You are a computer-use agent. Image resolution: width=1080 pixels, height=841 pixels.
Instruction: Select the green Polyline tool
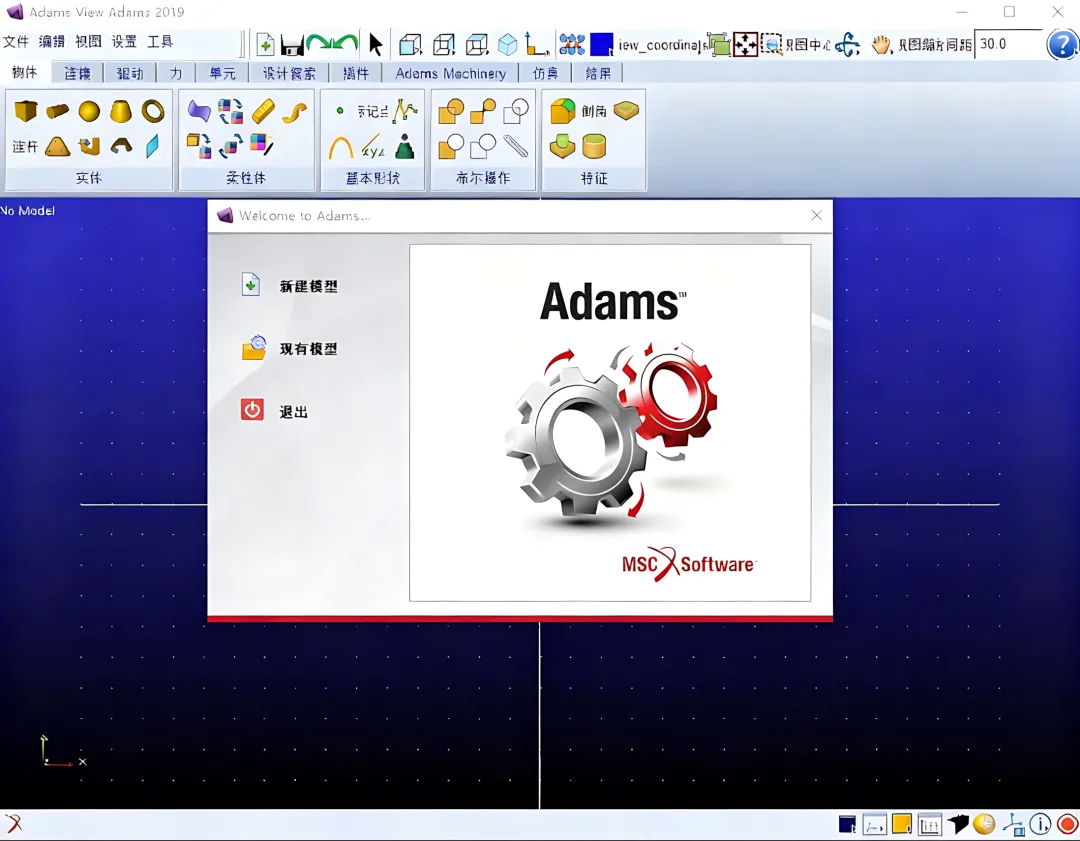click(x=406, y=111)
